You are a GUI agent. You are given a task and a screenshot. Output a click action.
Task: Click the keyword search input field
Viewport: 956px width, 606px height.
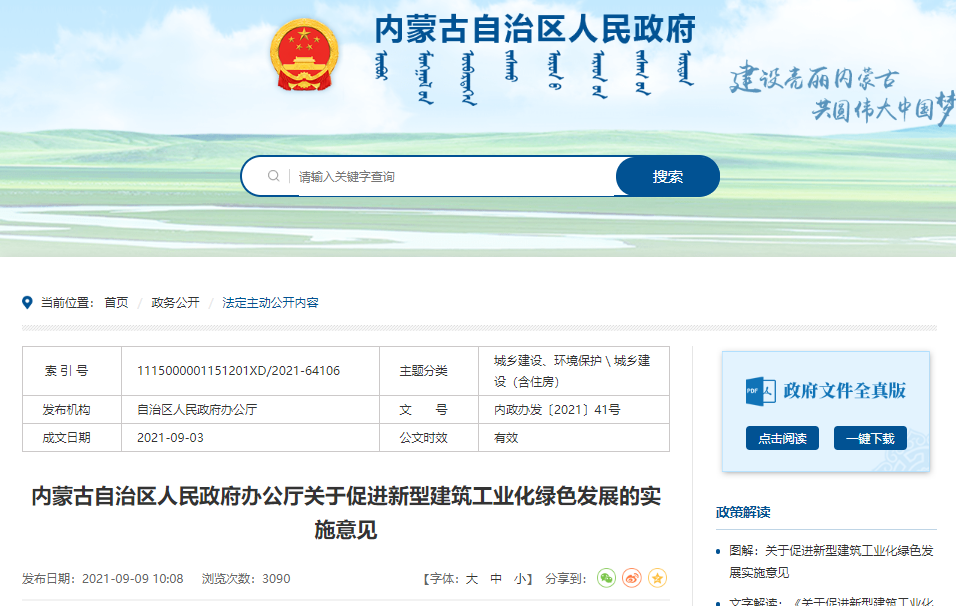click(x=430, y=175)
